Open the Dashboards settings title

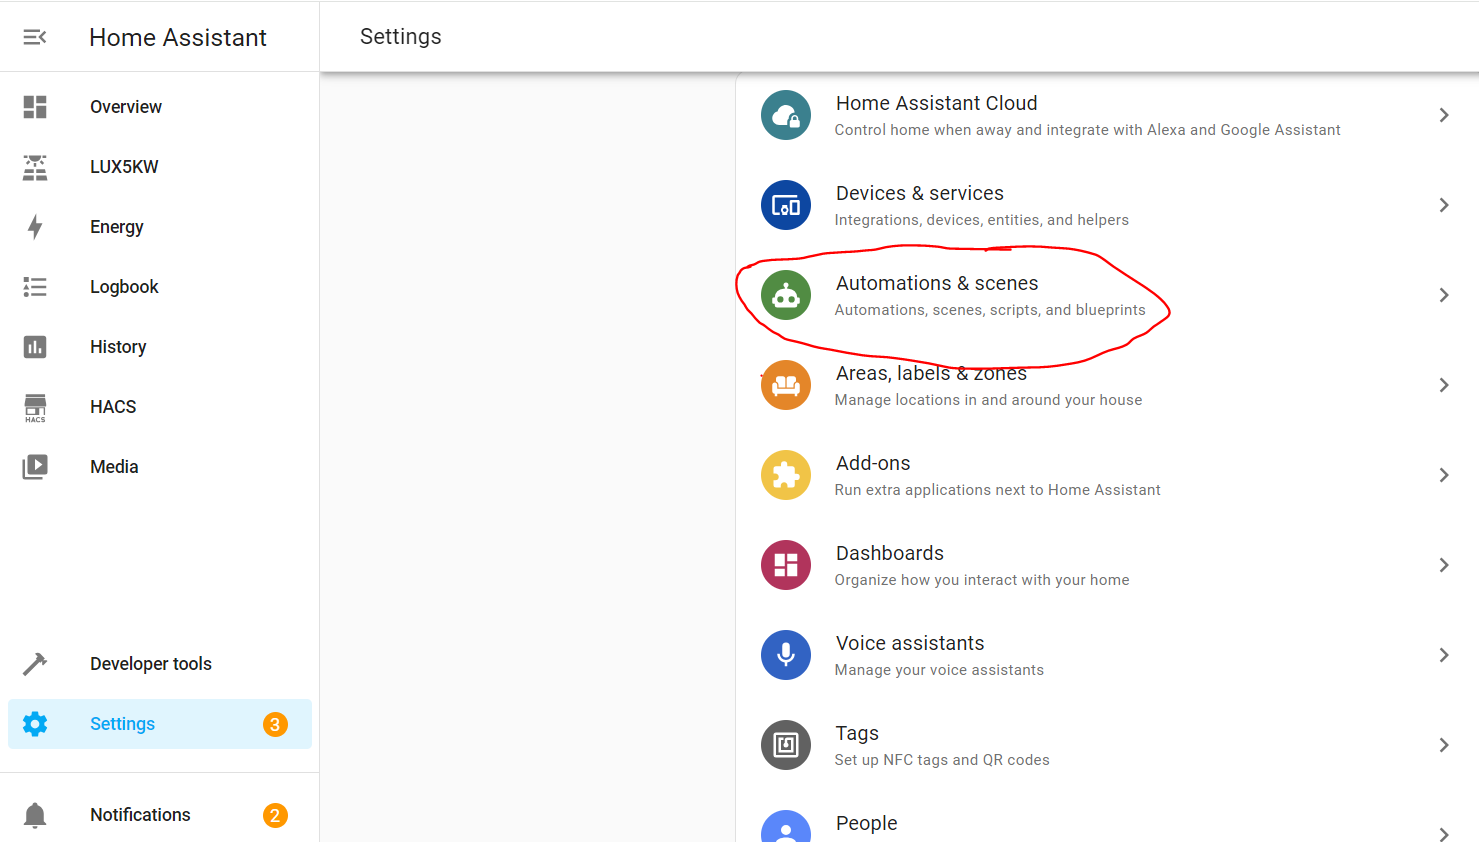coord(890,553)
